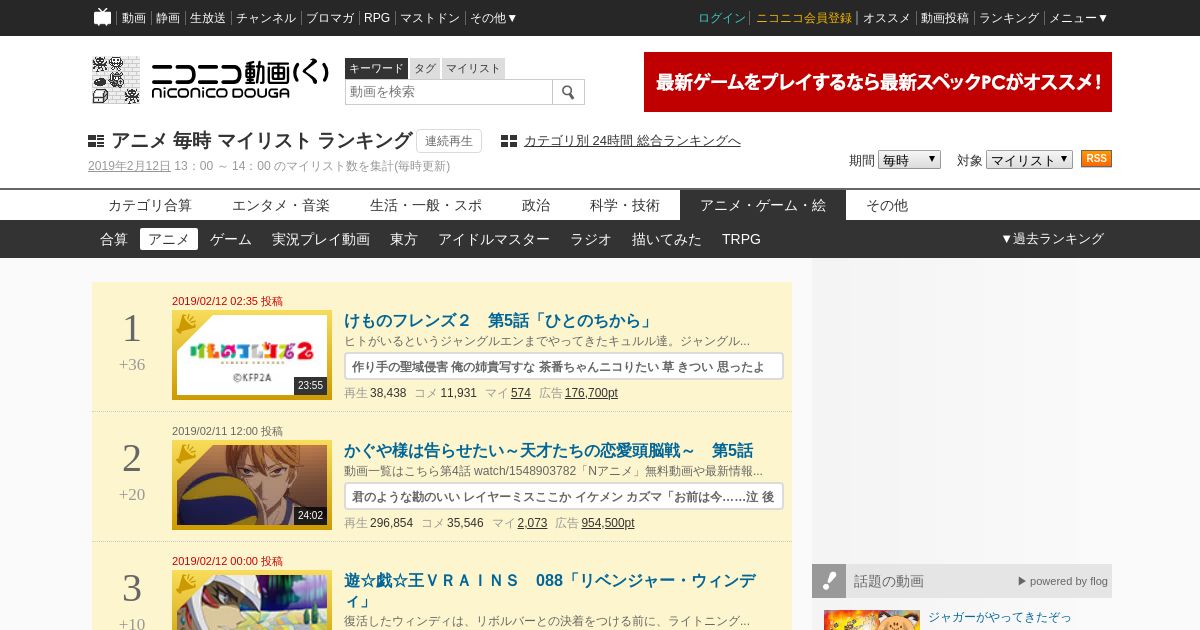
Task: Open 動画投稿 in top bar
Action: point(945,18)
